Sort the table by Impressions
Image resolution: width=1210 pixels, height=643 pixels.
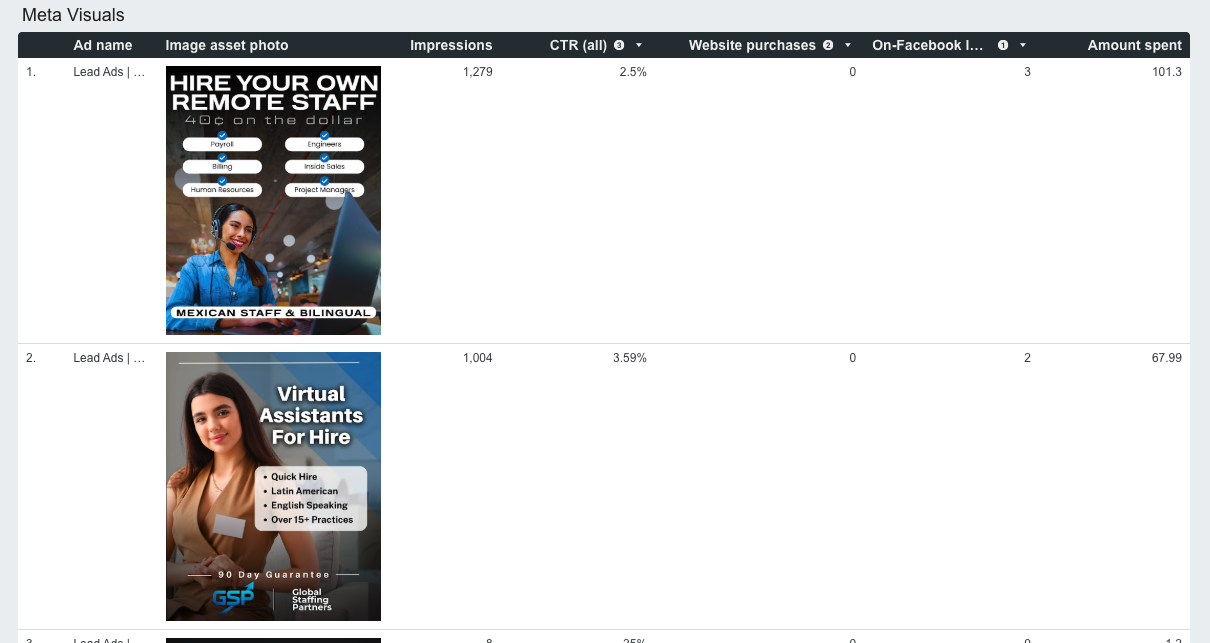[x=451, y=45]
